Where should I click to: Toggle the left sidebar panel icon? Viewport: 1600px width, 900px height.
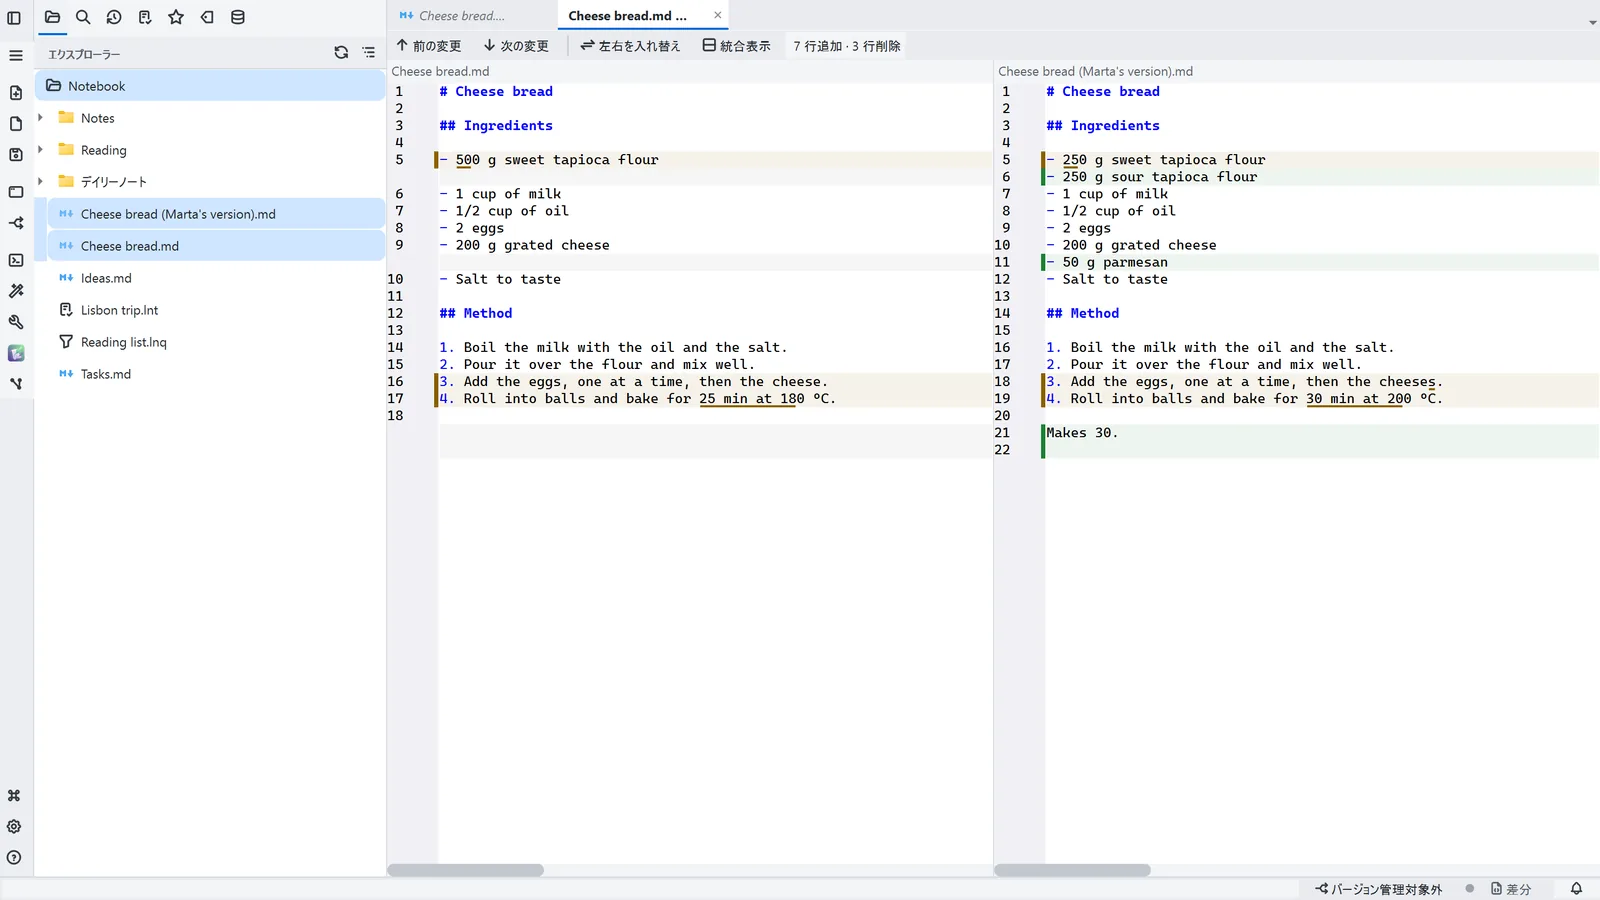14,17
